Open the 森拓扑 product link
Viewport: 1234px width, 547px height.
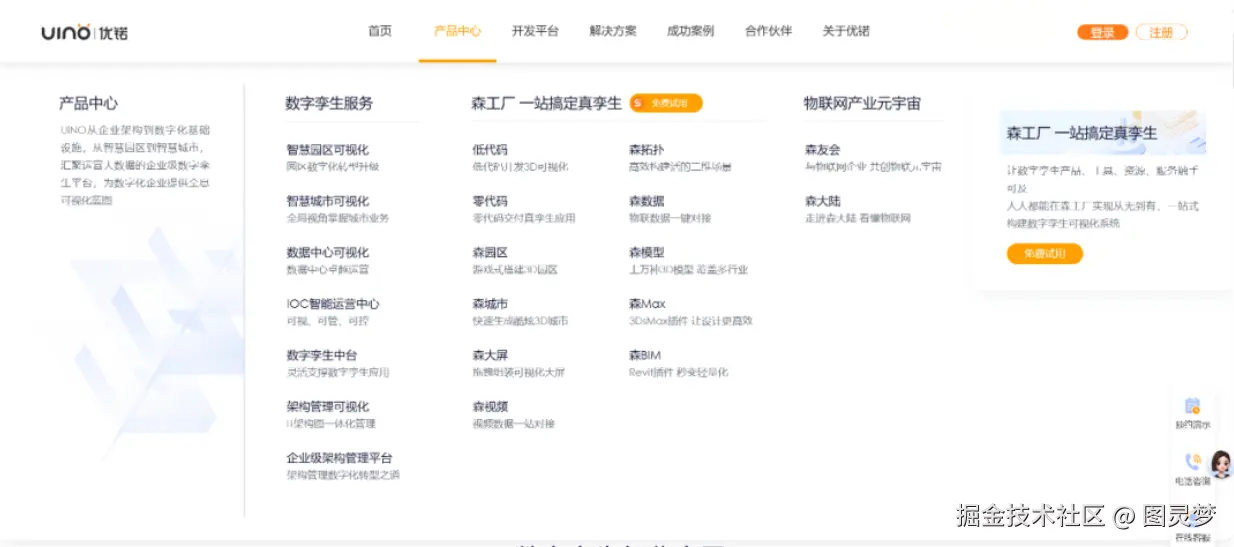click(646, 150)
